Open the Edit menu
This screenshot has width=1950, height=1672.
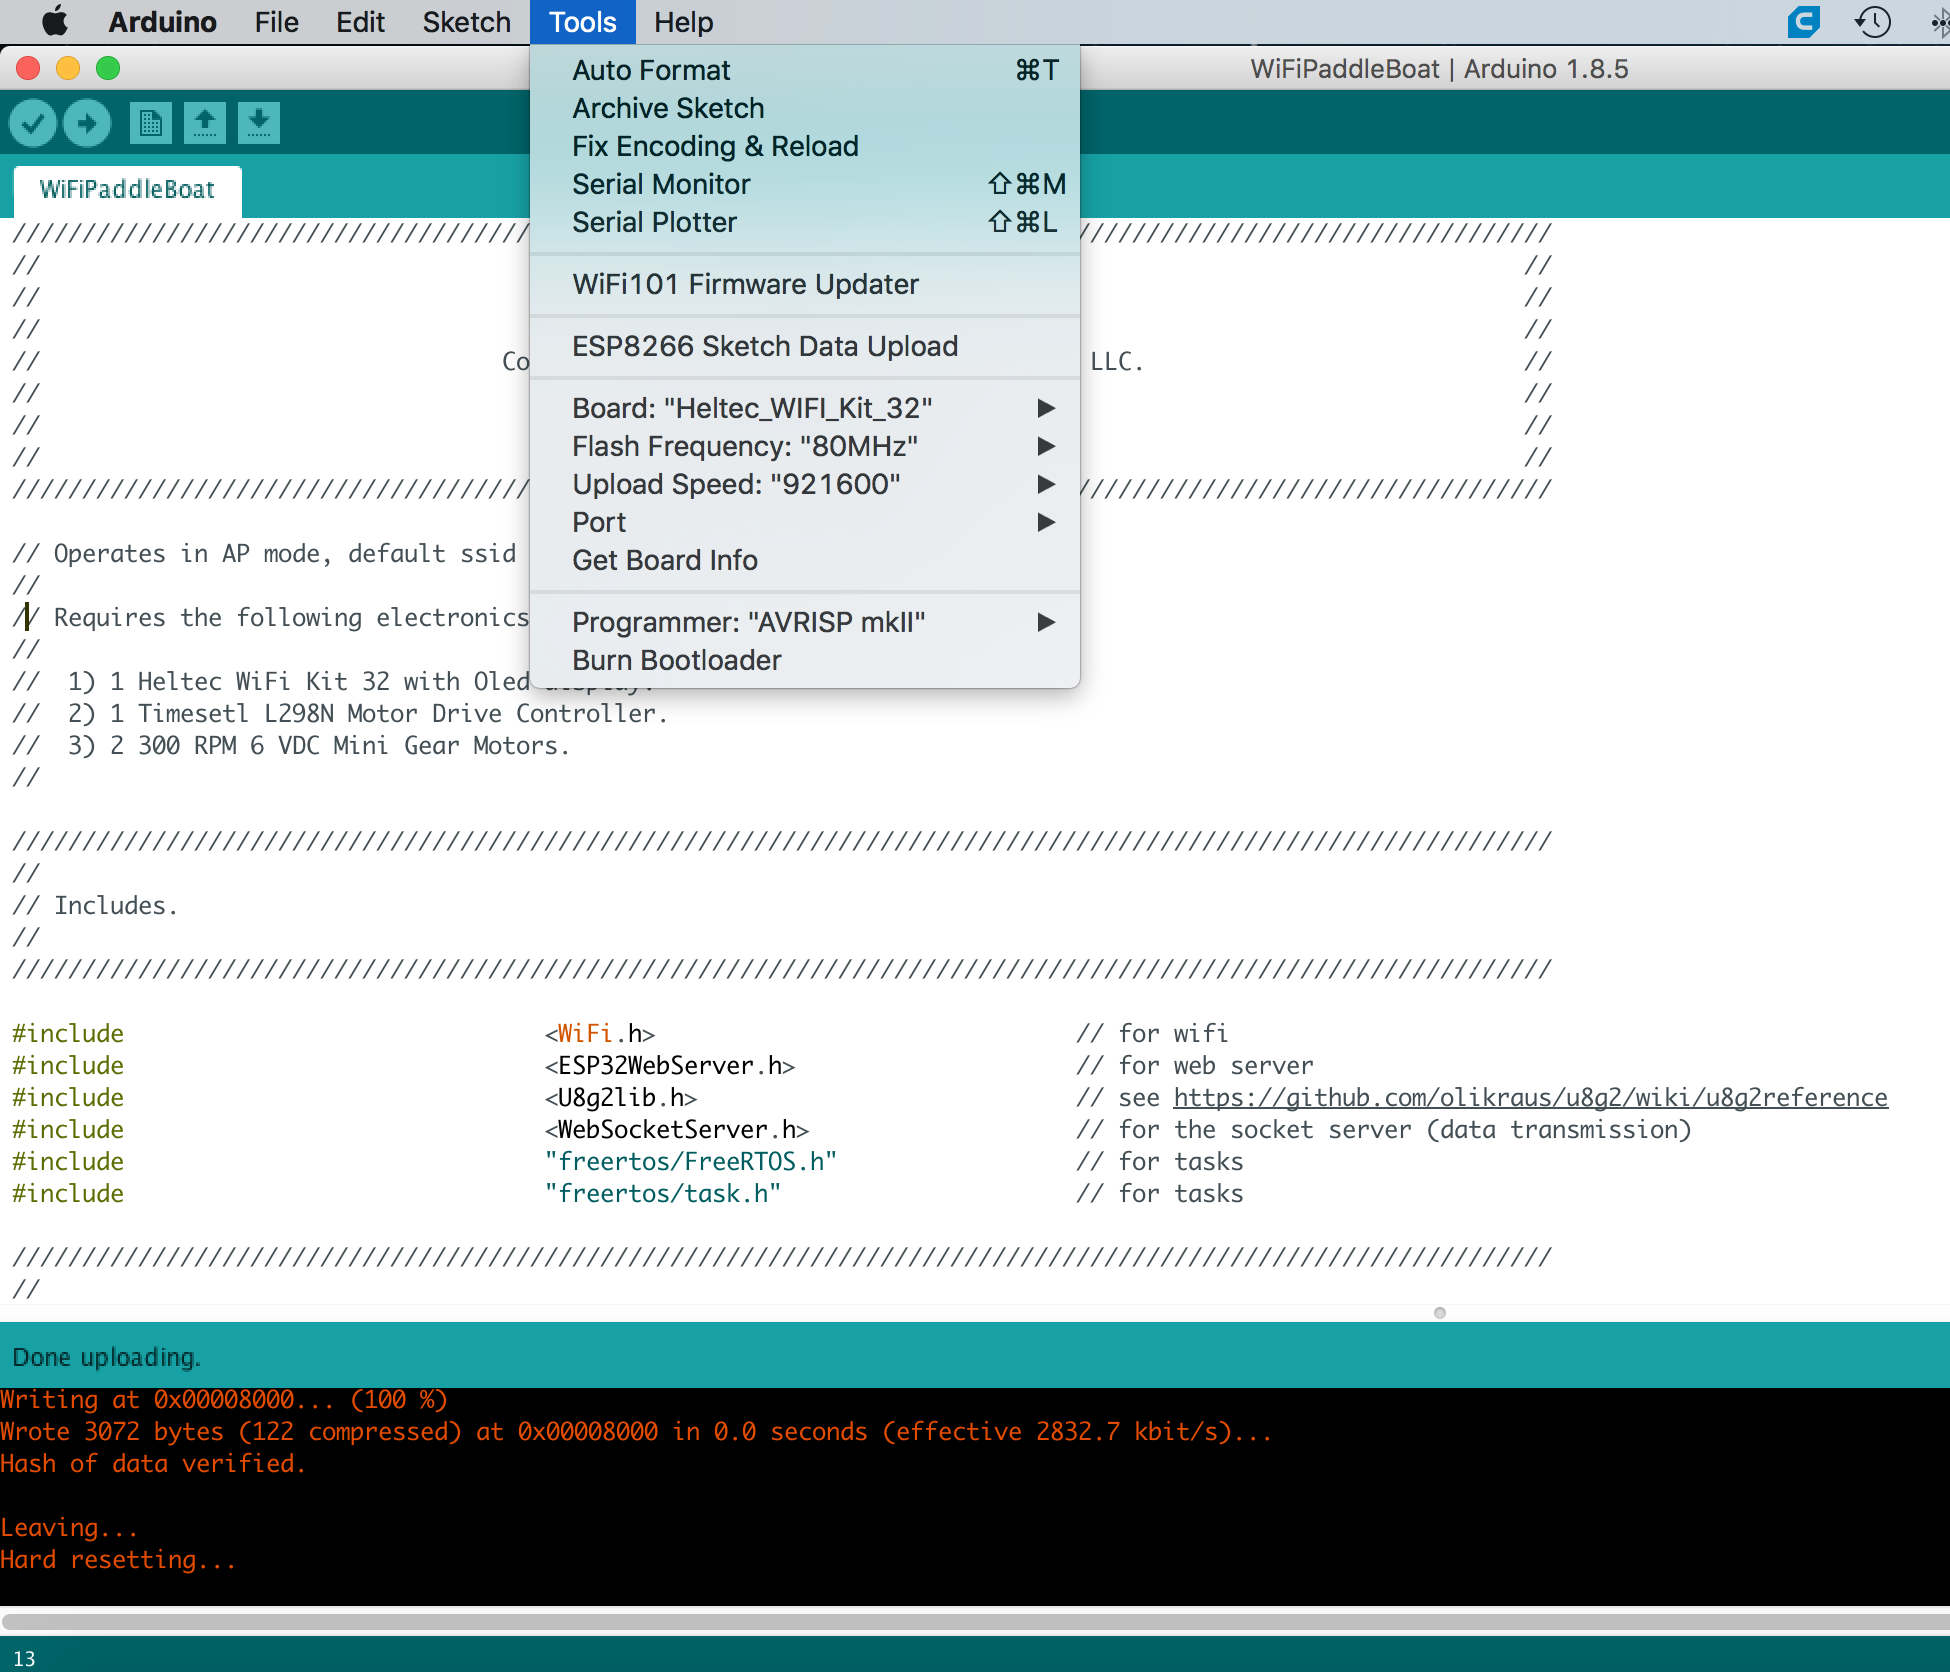click(360, 21)
